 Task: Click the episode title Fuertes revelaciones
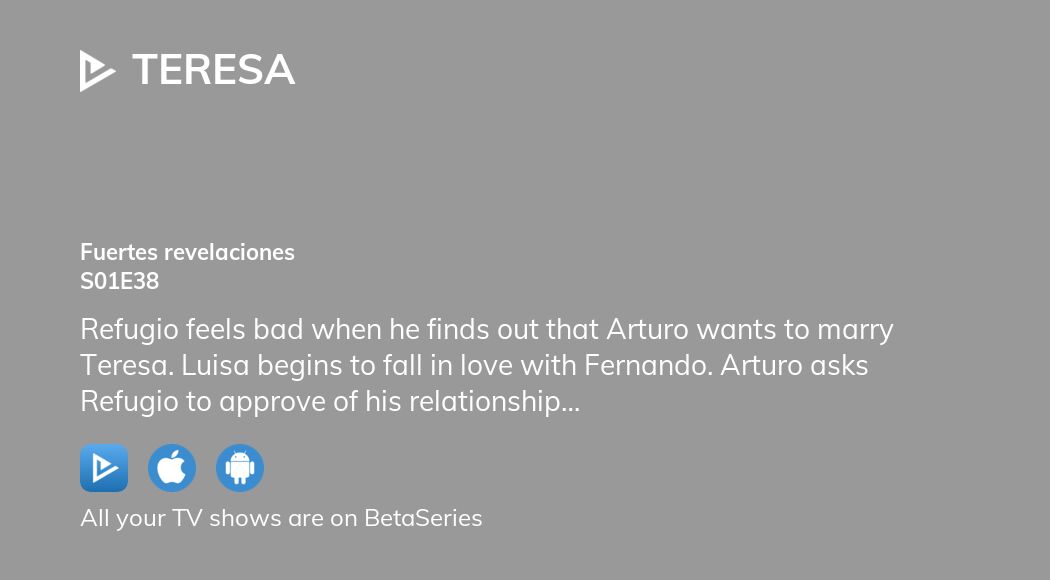tap(187, 252)
